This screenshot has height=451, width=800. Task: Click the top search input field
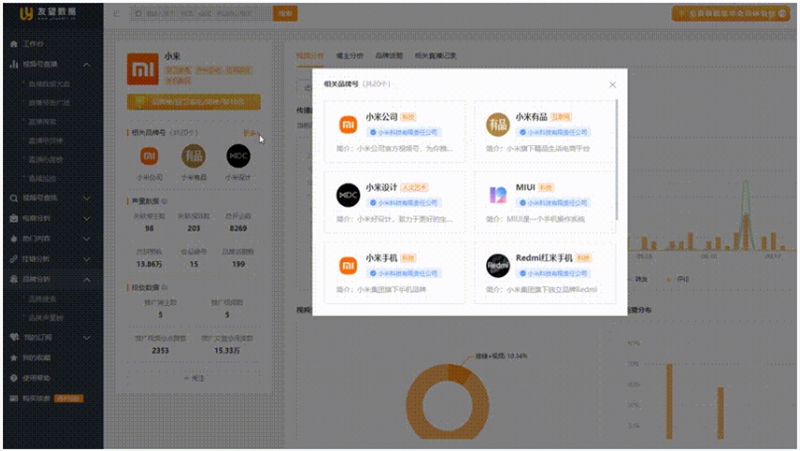coord(201,14)
